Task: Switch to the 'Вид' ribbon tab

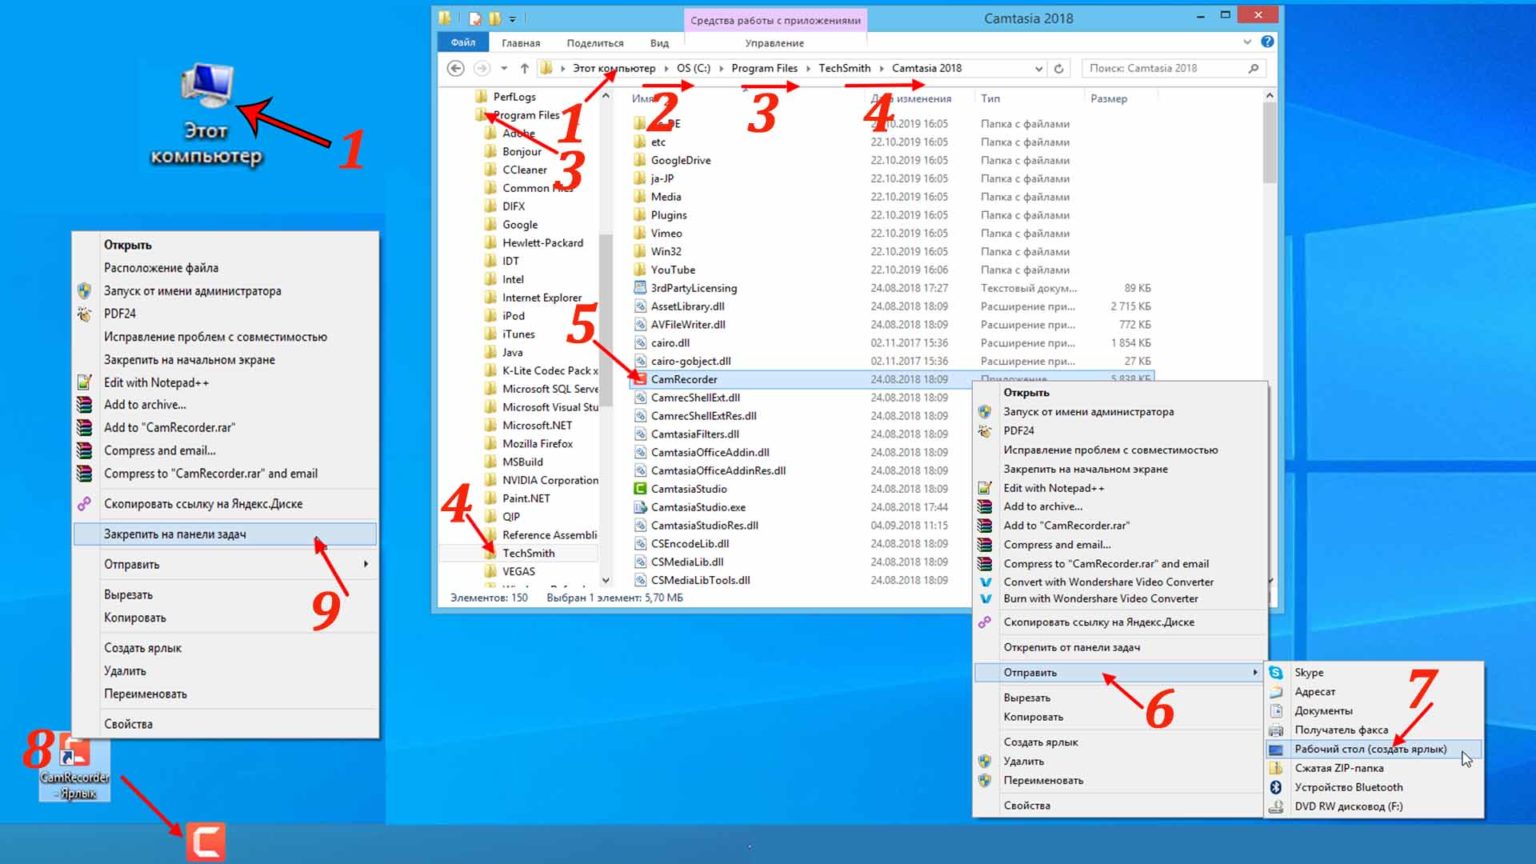Action: tap(659, 43)
